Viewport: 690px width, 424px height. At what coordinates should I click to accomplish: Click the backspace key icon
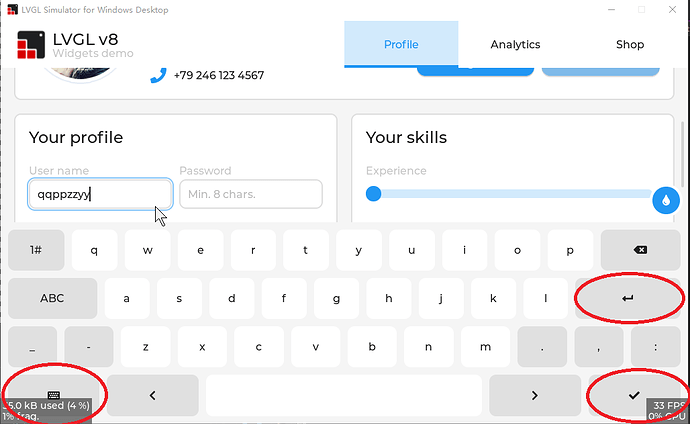[640, 250]
